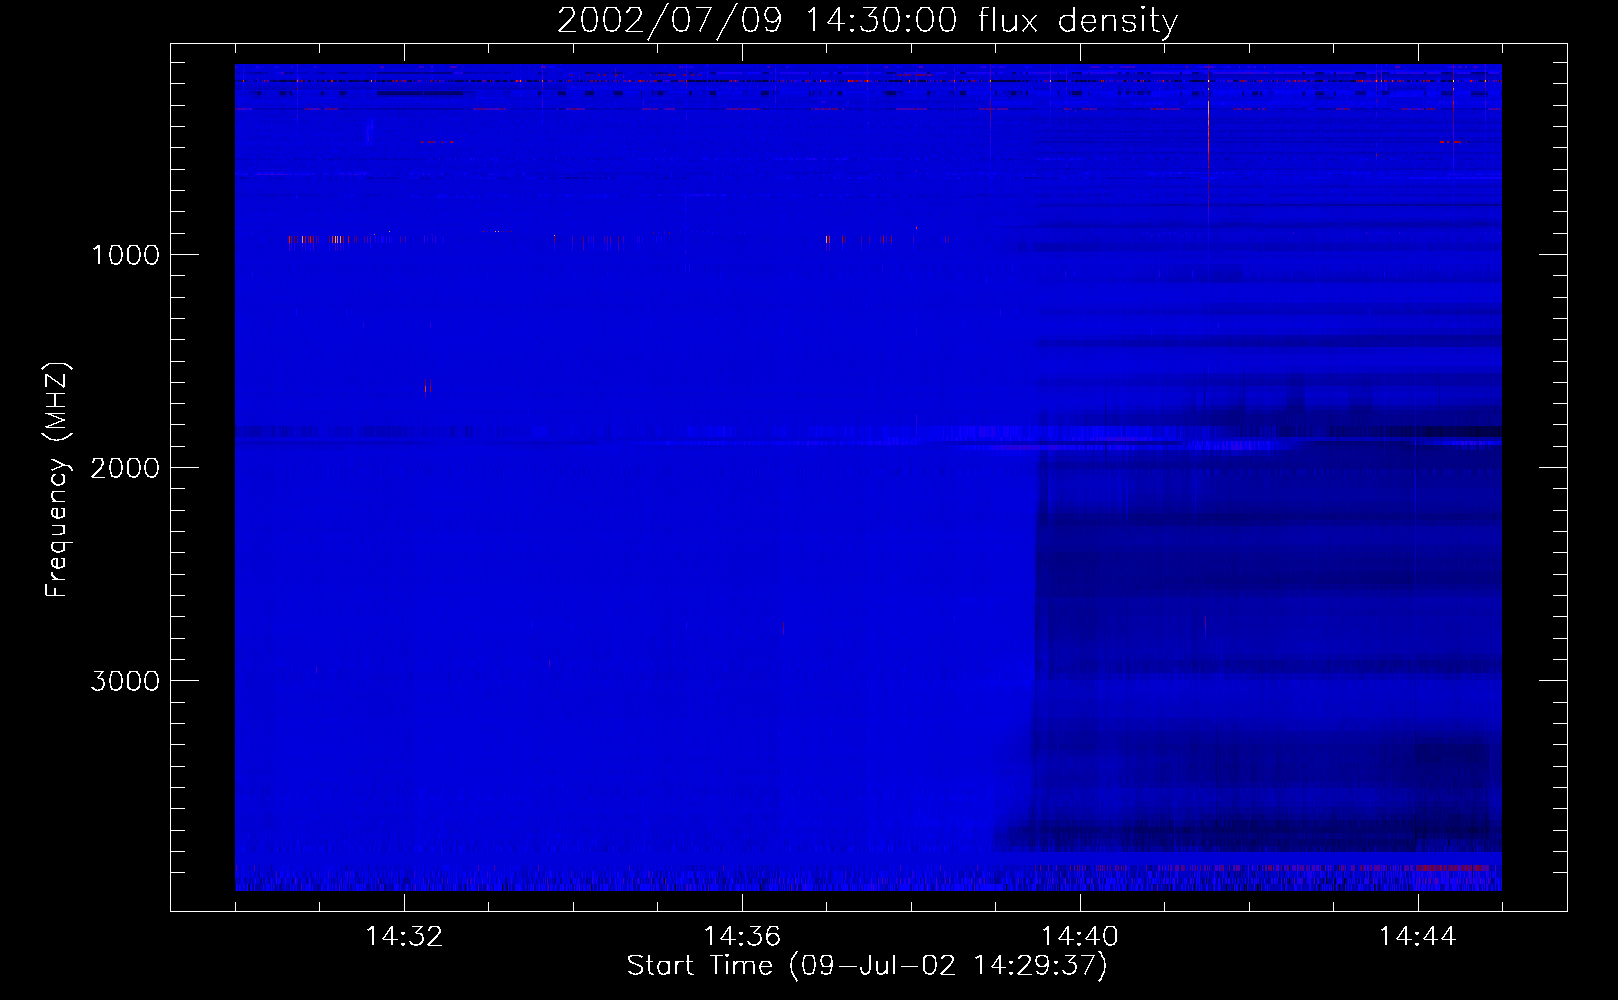1618x1000 pixels.
Task: Click the 'Start Time (09-Jul-02 14:29:37)' label
Action: coord(867,966)
